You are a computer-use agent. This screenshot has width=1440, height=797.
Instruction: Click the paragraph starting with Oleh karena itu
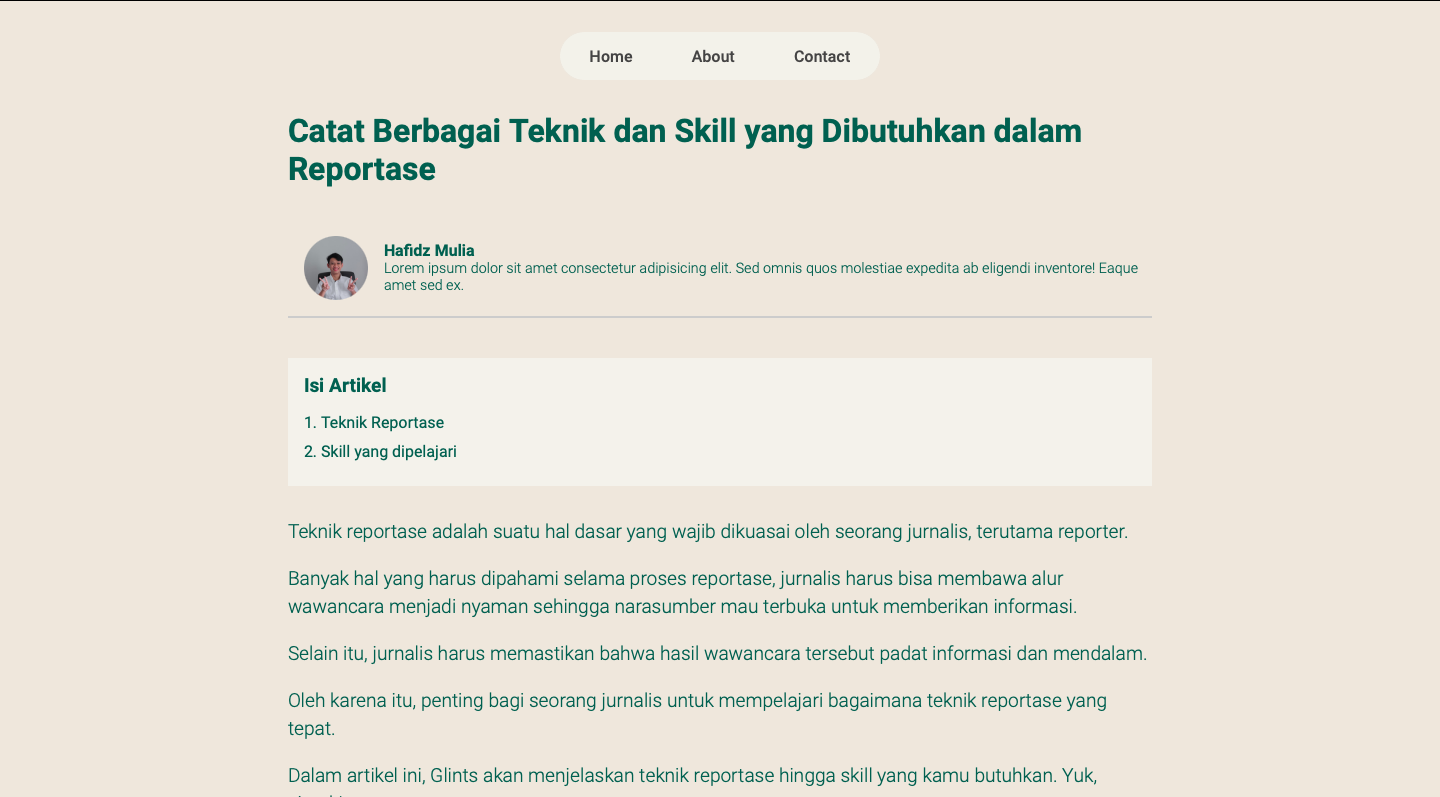[697, 713]
